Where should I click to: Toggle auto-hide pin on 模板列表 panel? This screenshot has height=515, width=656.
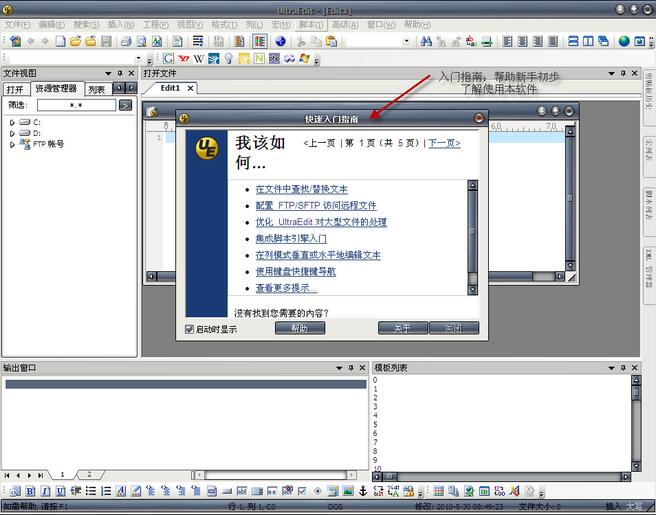(623, 368)
